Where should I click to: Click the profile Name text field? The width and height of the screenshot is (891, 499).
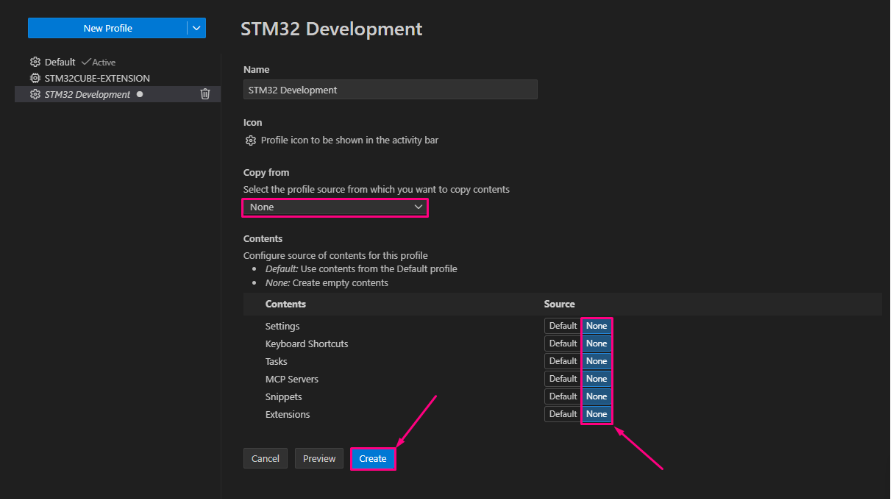coord(390,90)
